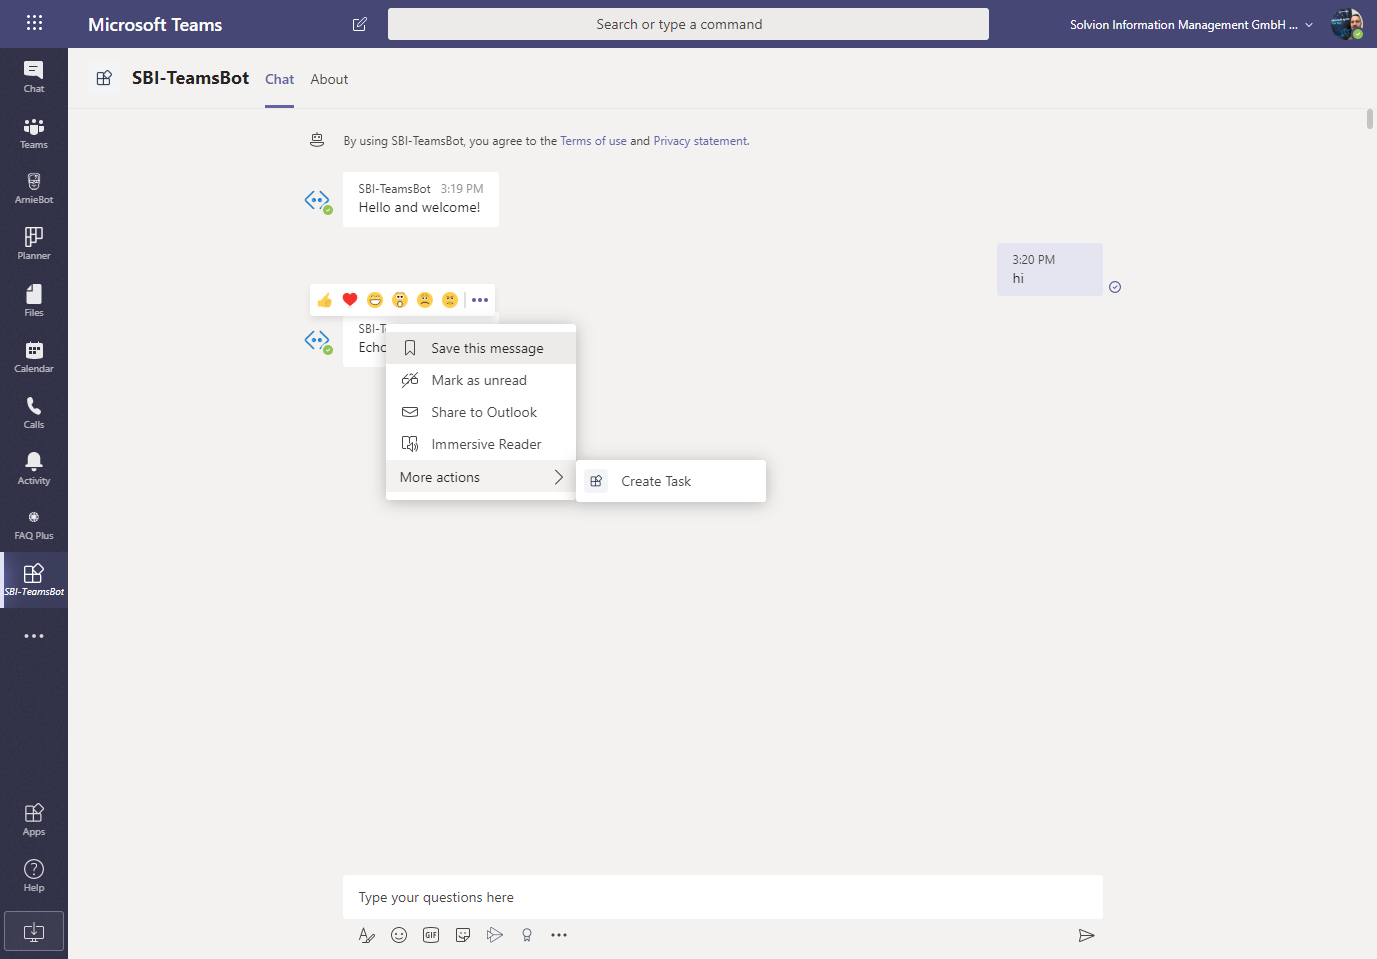
Task: Choose Save this message
Action: coord(481,348)
